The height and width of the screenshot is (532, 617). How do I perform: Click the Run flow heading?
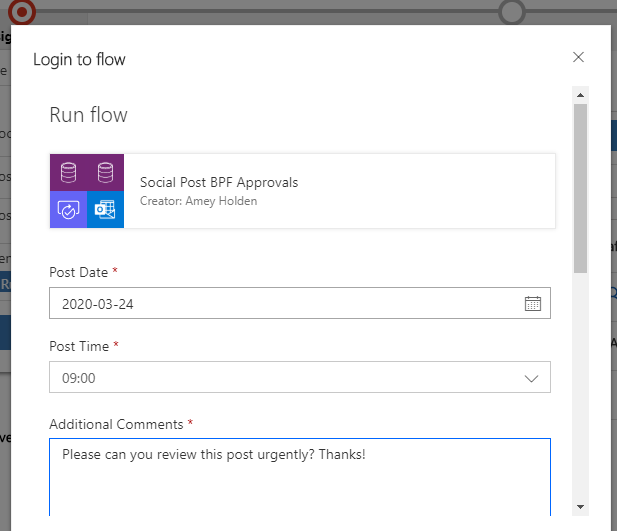click(88, 115)
